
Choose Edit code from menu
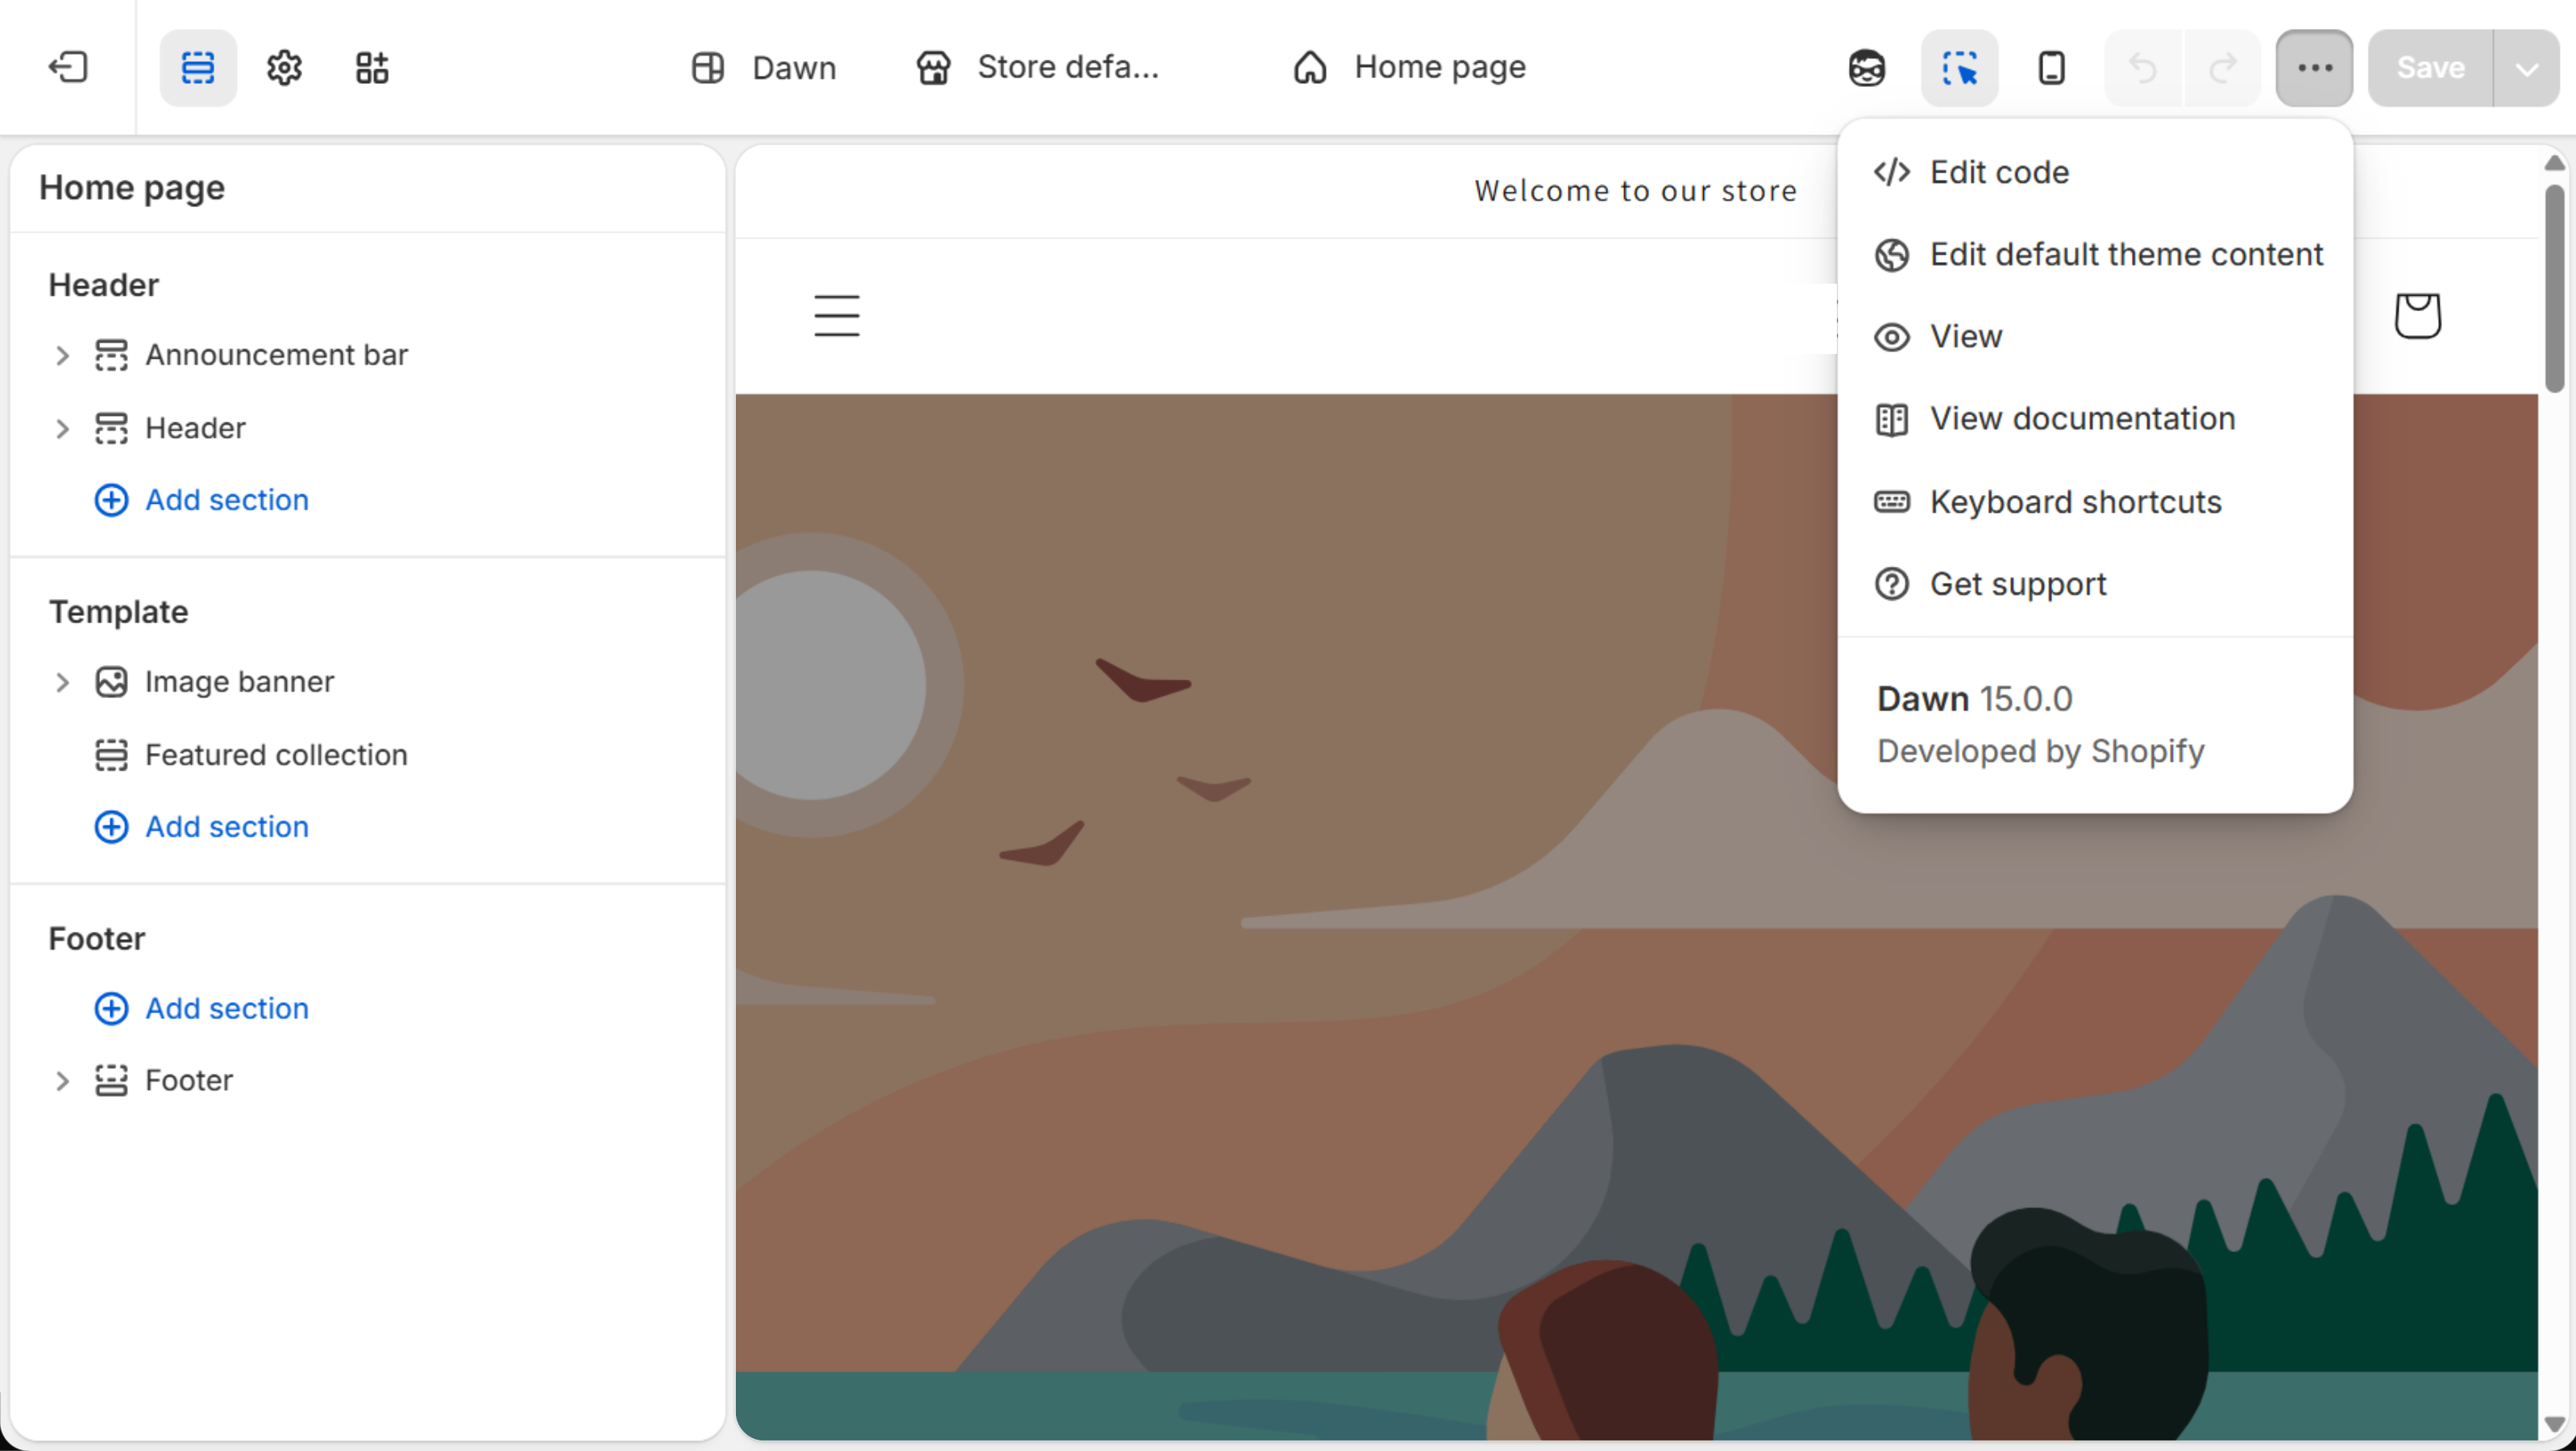2095,172
